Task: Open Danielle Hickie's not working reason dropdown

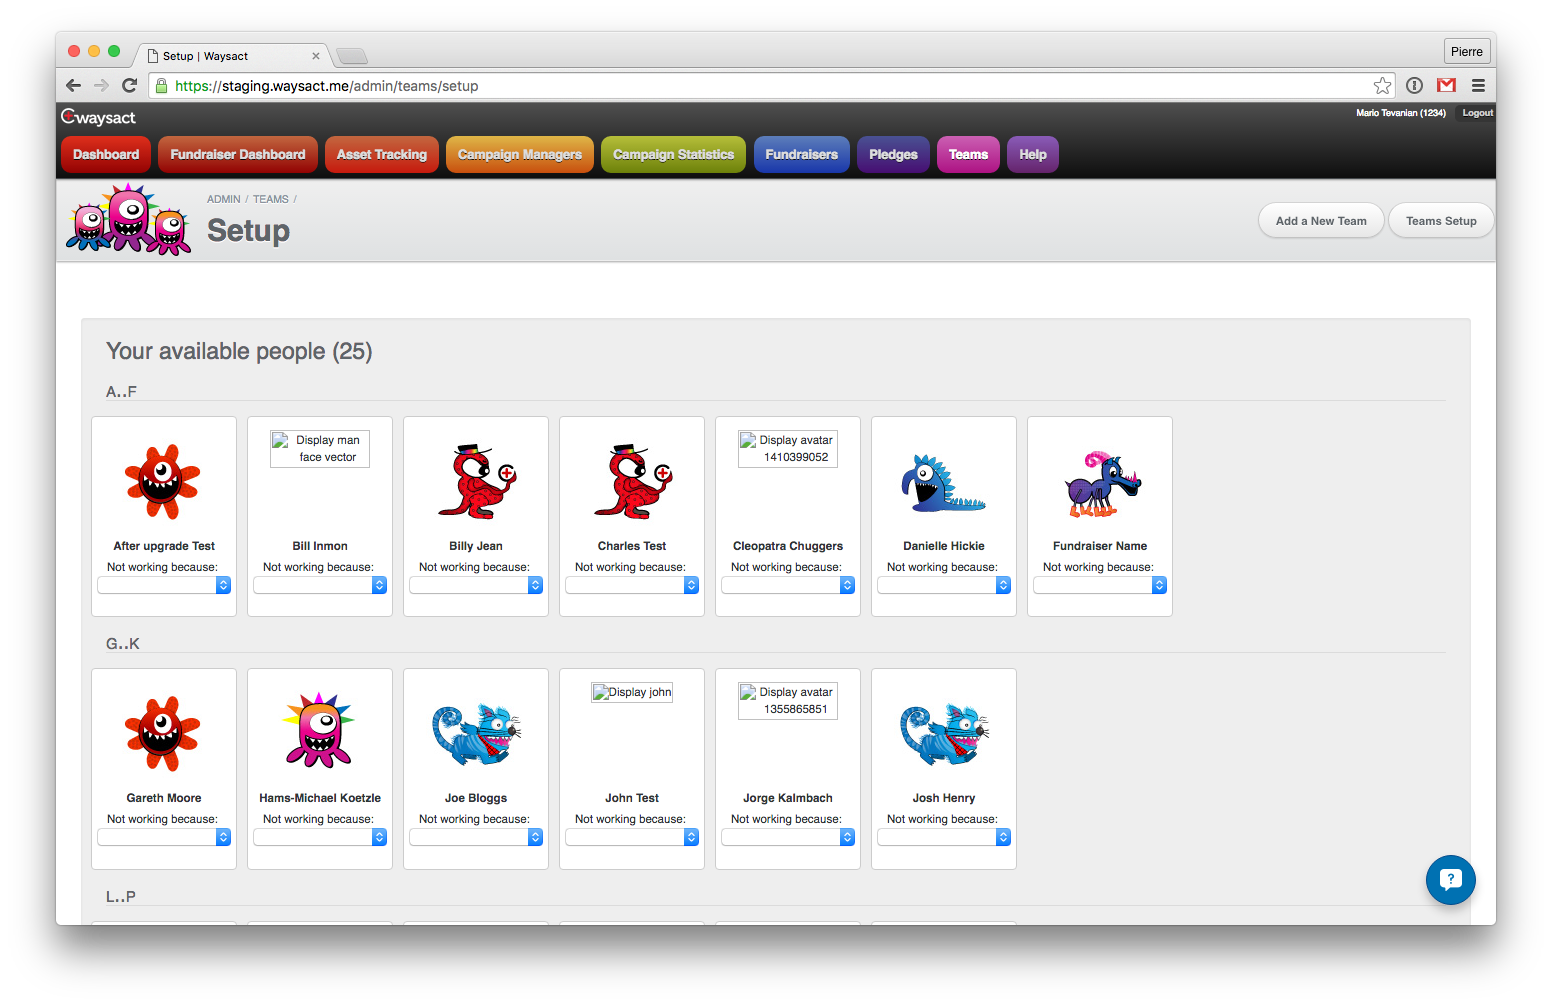Action: [944, 586]
